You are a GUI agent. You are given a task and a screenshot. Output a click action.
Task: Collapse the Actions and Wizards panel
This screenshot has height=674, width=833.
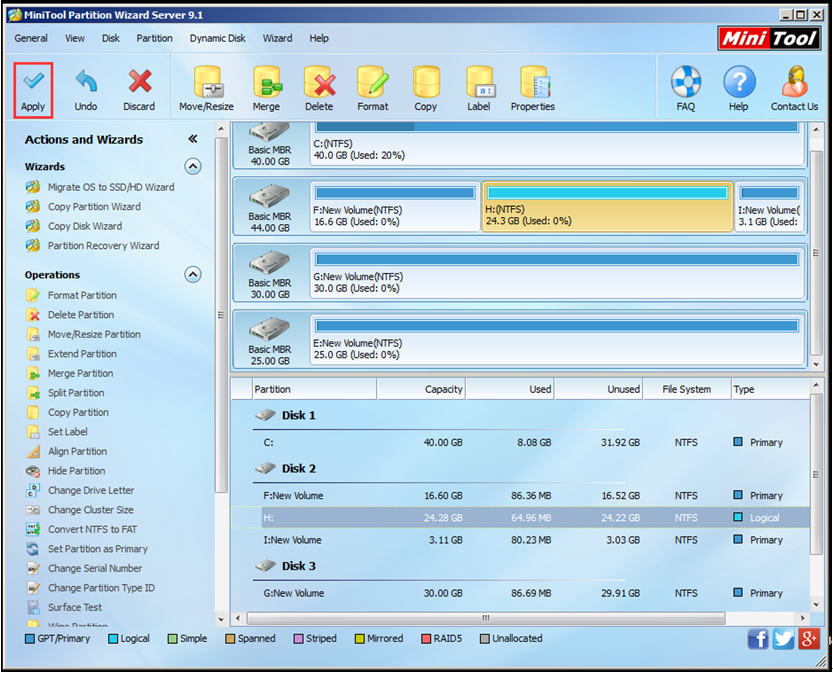point(193,139)
